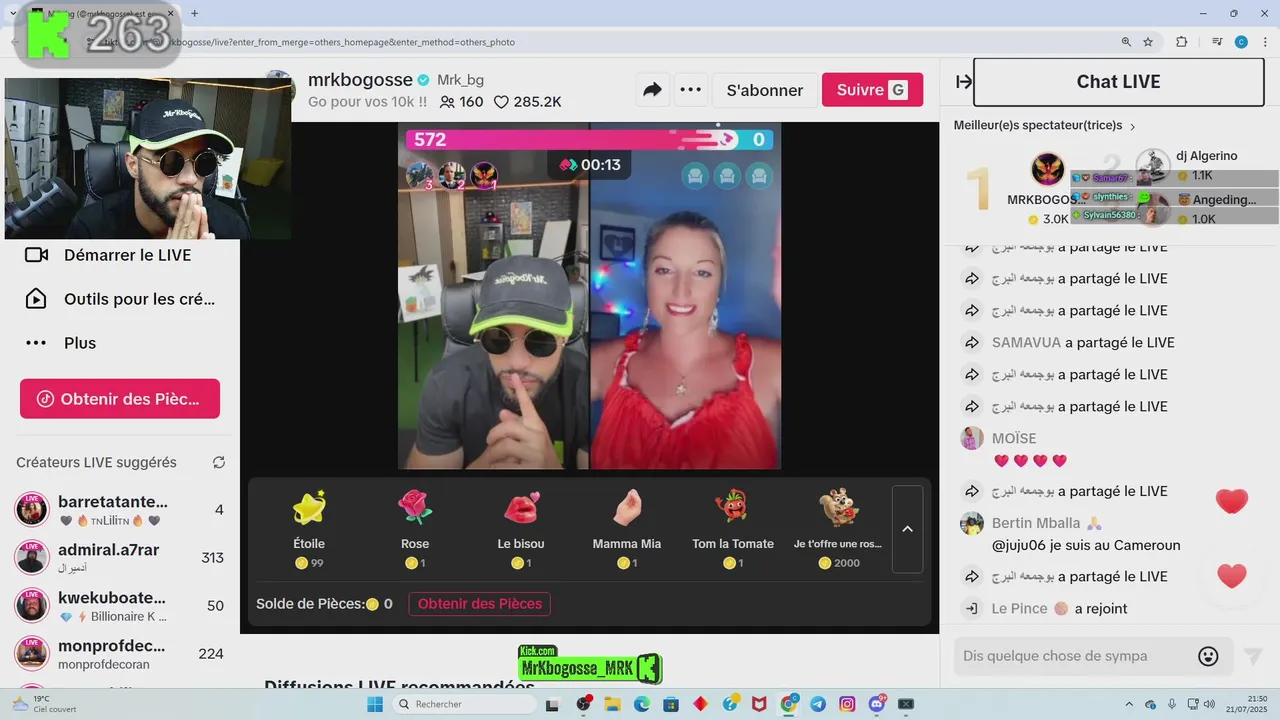This screenshot has width=1280, height=720.
Task: Open Chrome three-dot menu
Action: coord(1264,42)
